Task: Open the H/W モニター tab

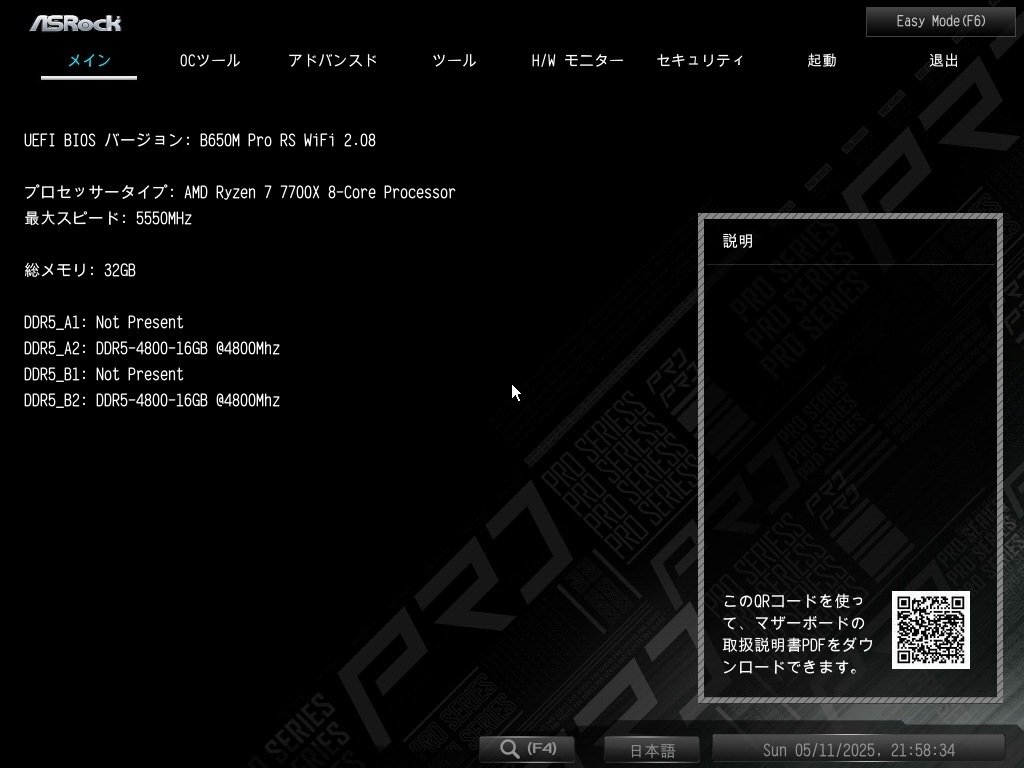Action: [x=577, y=61]
